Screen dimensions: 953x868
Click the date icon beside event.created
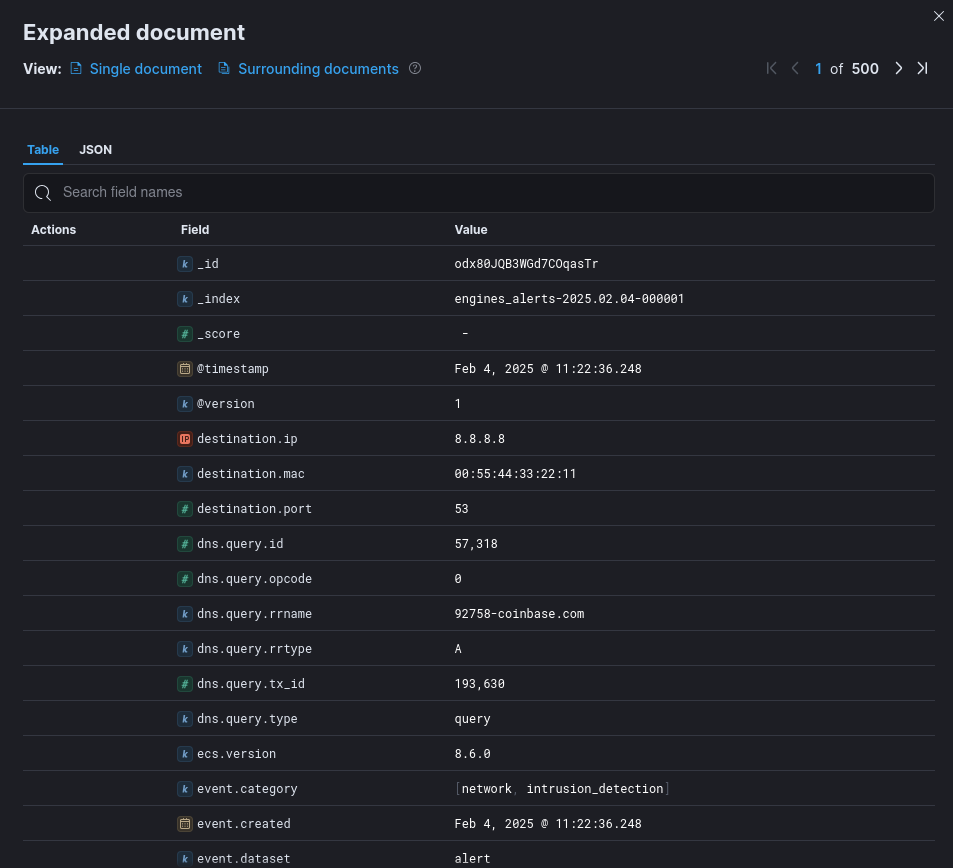pyautogui.click(x=185, y=824)
